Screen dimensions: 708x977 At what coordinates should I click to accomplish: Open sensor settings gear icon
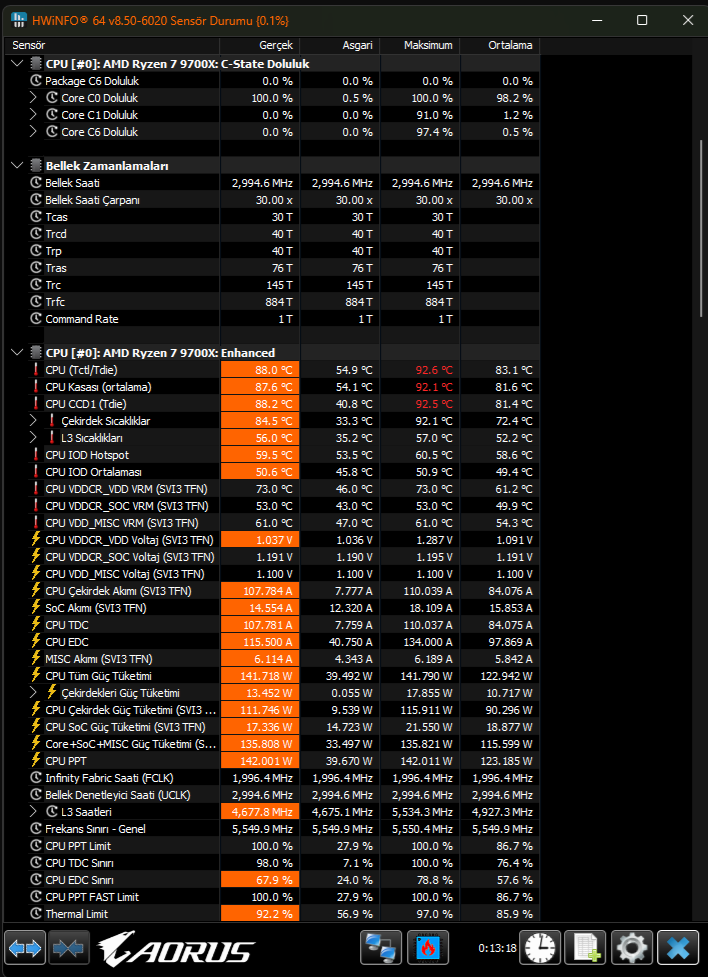pos(632,948)
